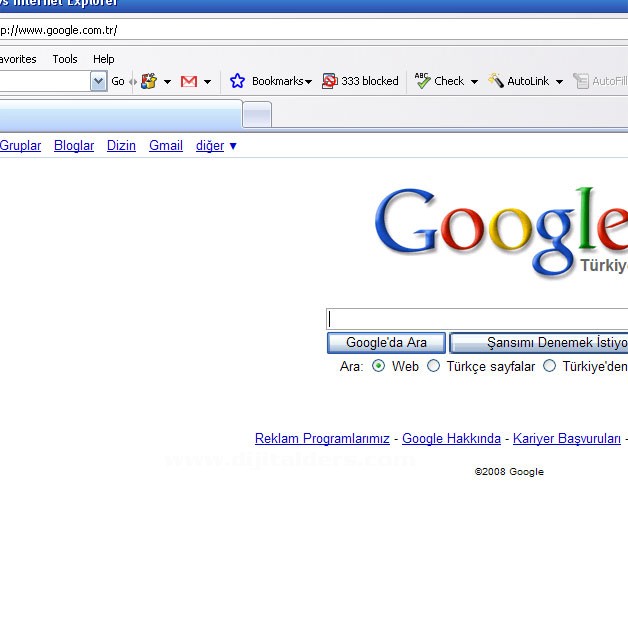Screen dimensions: 628x622
Task: Open the Gruplar link
Action: [x=20, y=145]
